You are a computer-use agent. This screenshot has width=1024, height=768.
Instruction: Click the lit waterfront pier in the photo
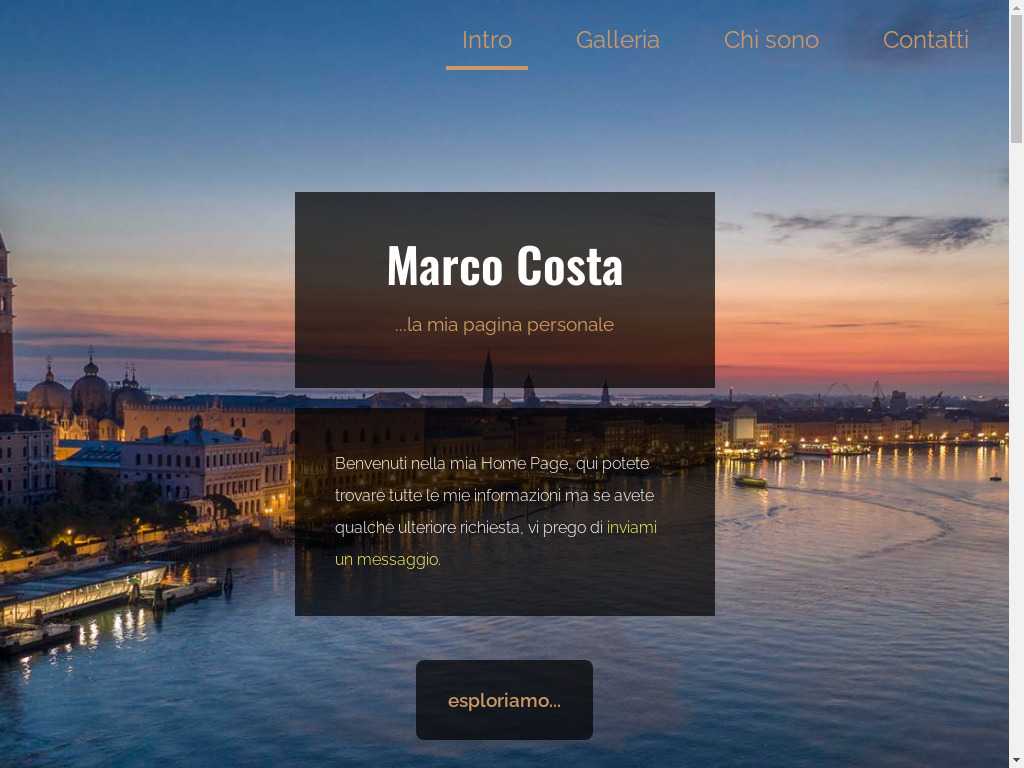[85, 593]
